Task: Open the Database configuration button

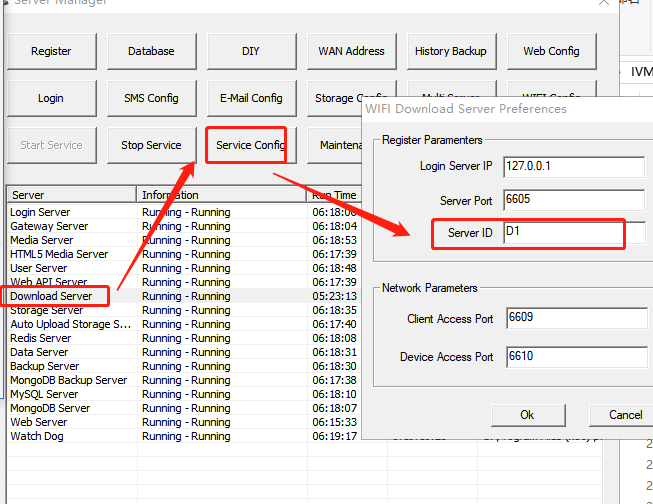Action: (x=152, y=51)
